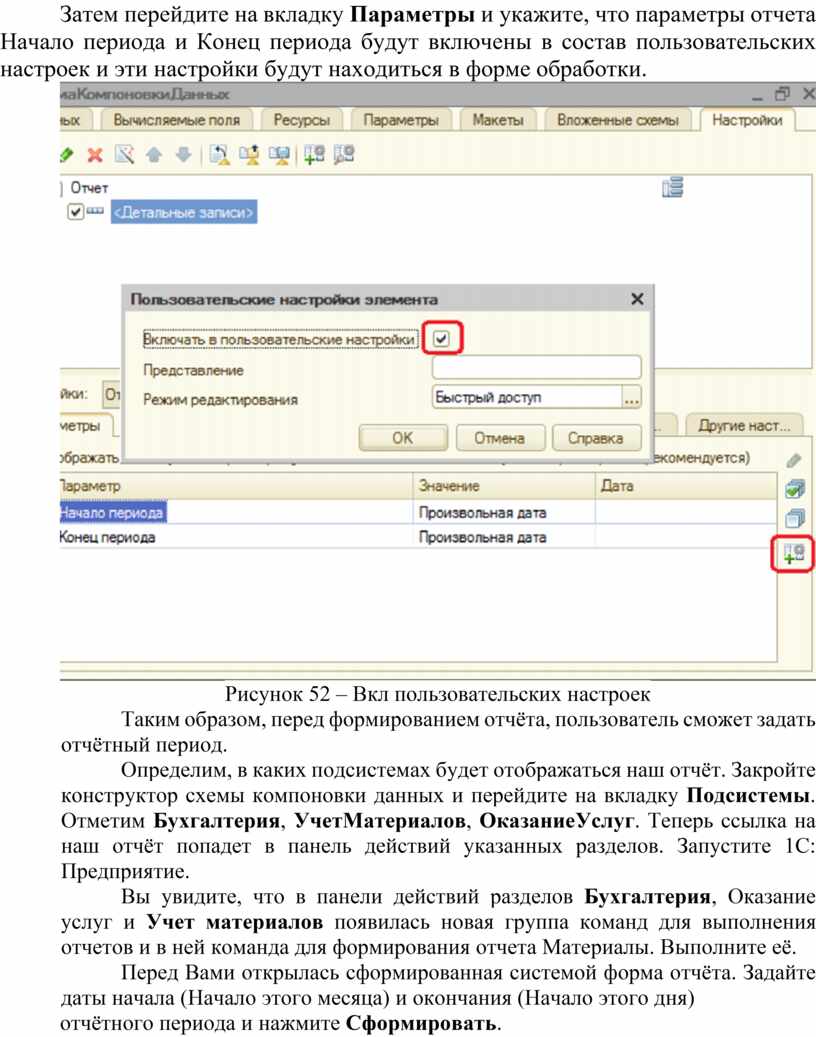Image resolution: width=816 pixels, height=1037 pixels.
Task: Click the Значение column header
Action: pyautogui.click(x=504, y=486)
